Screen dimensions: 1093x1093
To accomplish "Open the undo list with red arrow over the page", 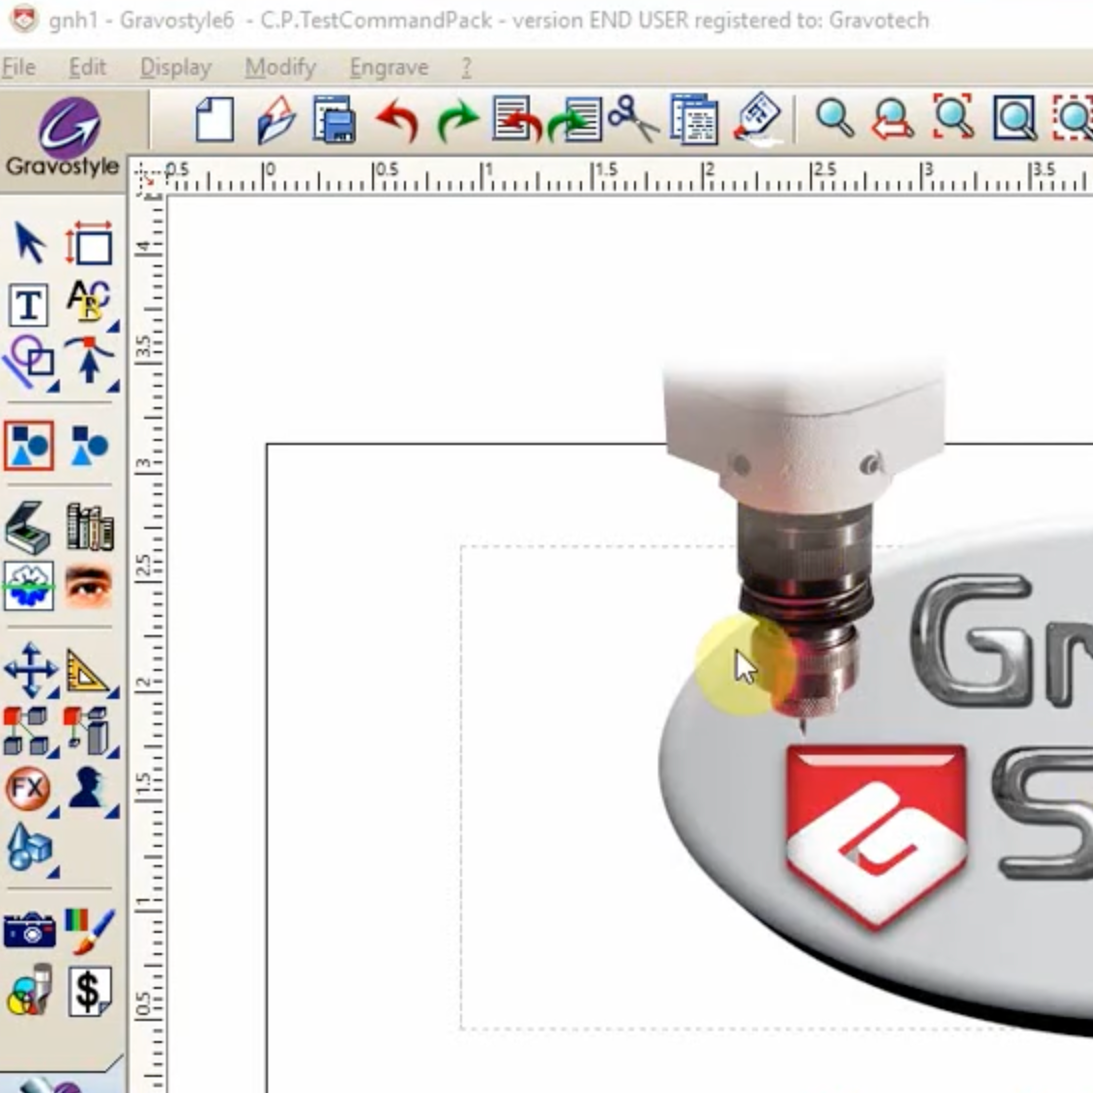I will pyautogui.click(x=517, y=120).
